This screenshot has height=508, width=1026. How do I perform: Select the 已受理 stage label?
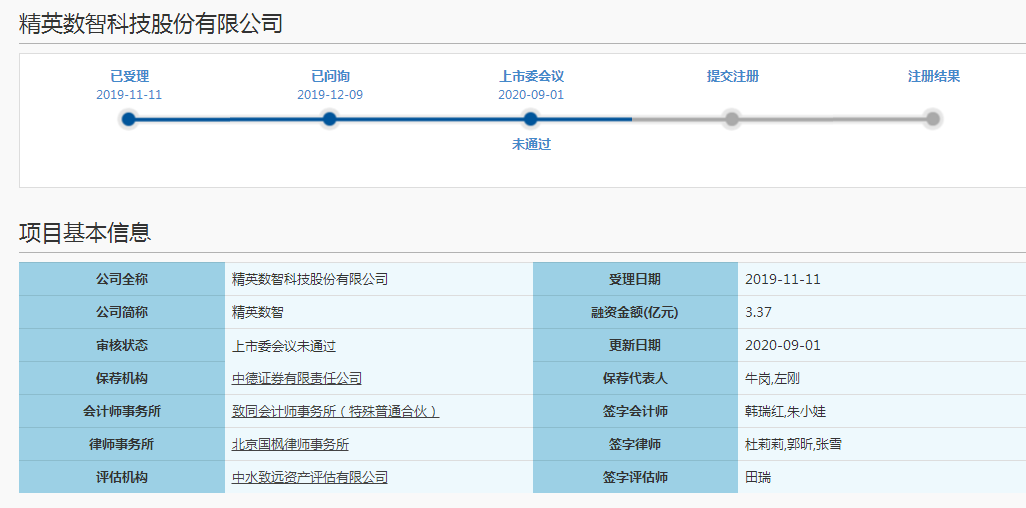129,77
